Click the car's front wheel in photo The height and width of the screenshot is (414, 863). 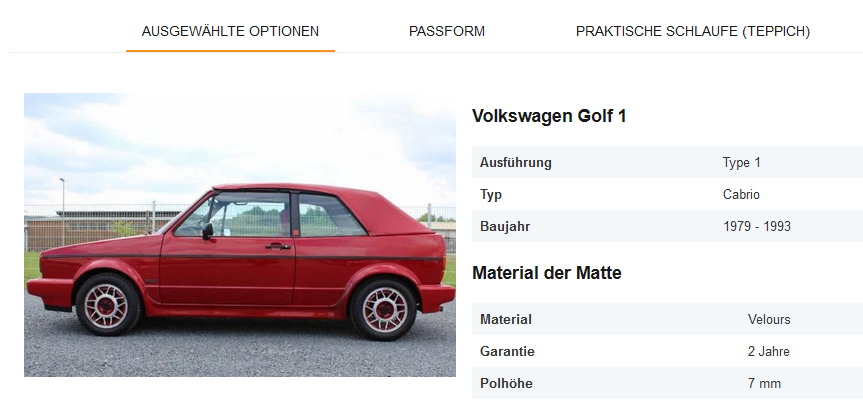[x=106, y=304]
